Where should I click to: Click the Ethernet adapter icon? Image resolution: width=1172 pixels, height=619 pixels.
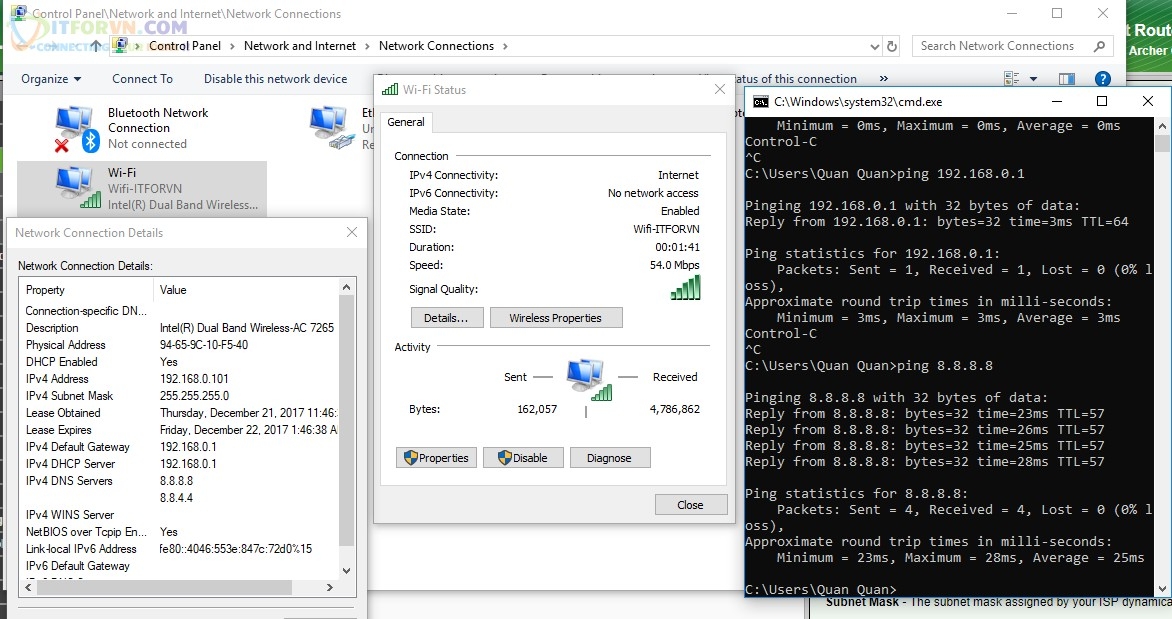(332, 128)
